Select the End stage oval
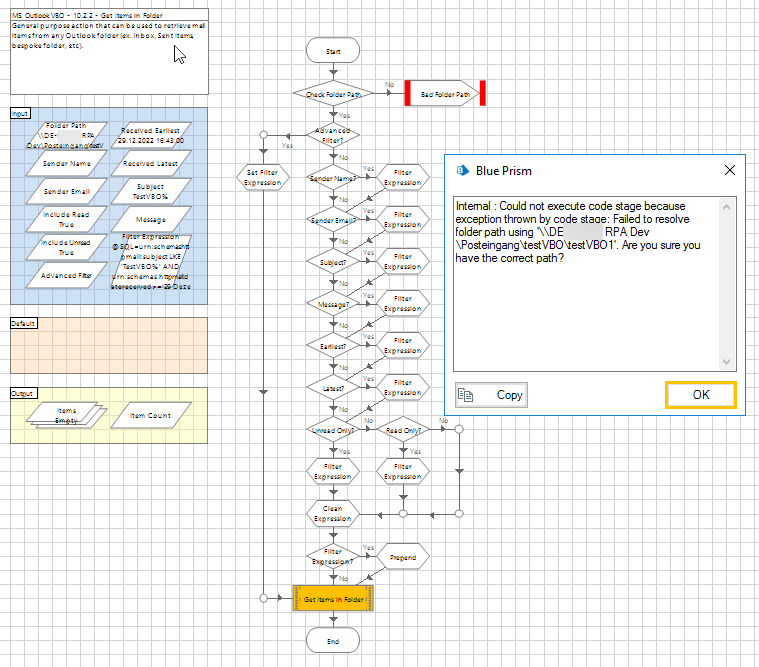 coord(333,641)
